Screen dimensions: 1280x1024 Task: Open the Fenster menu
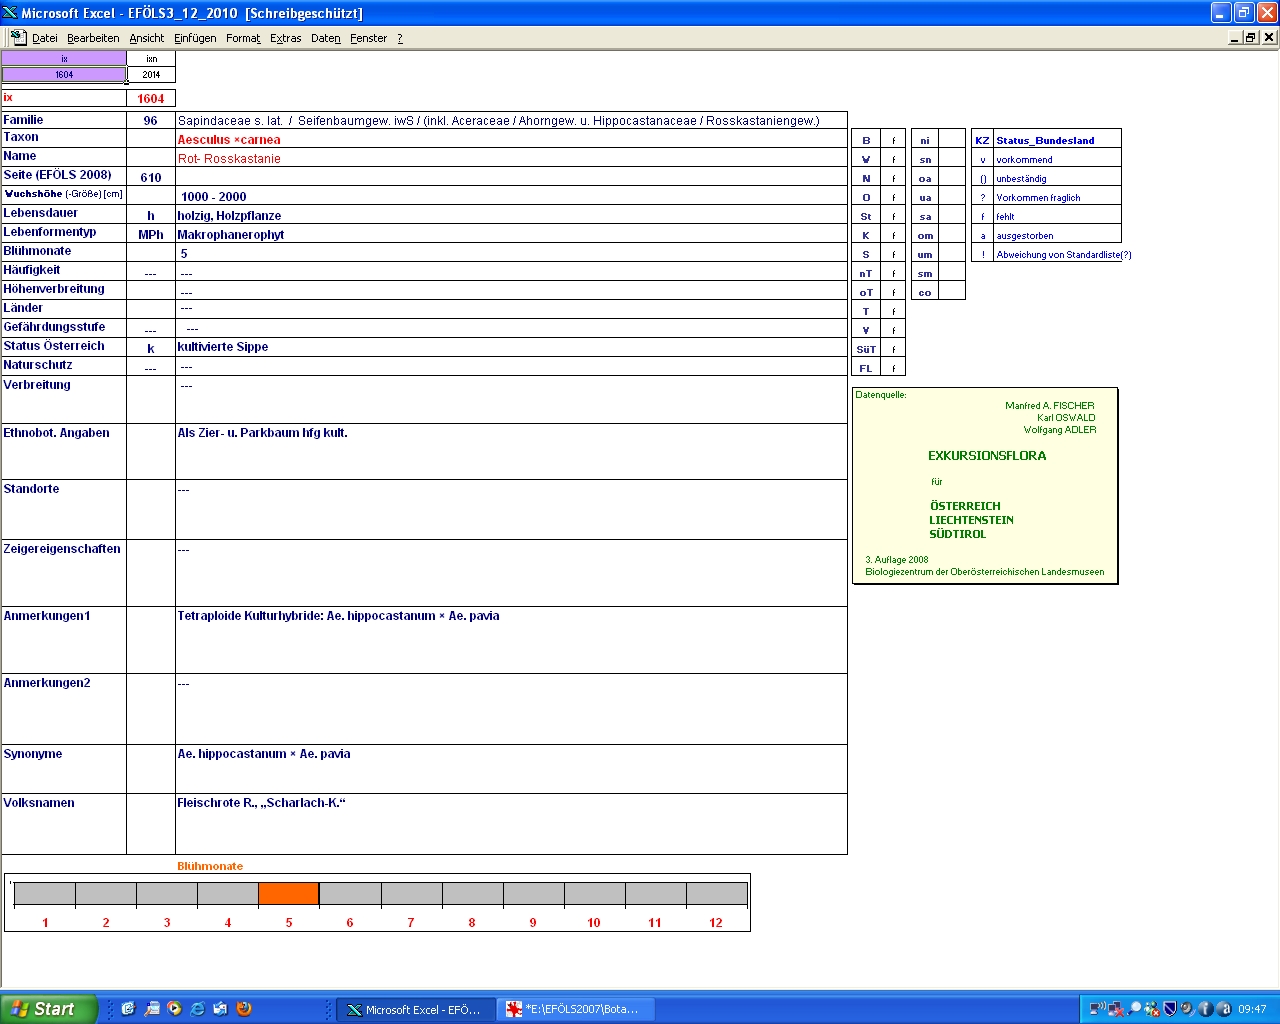(x=369, y=38)
